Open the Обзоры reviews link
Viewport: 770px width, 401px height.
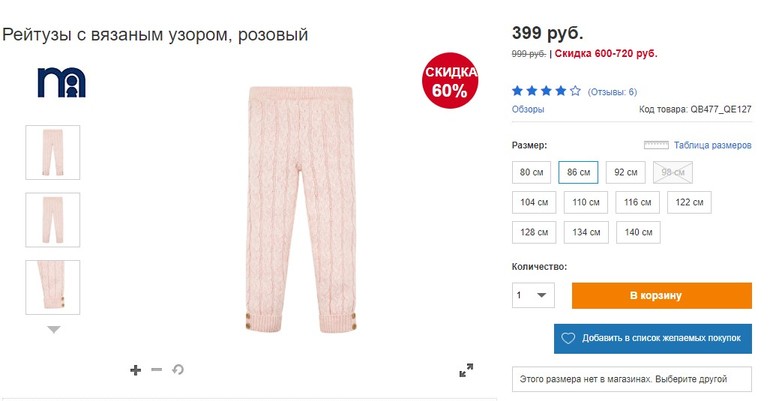(528, 109)
